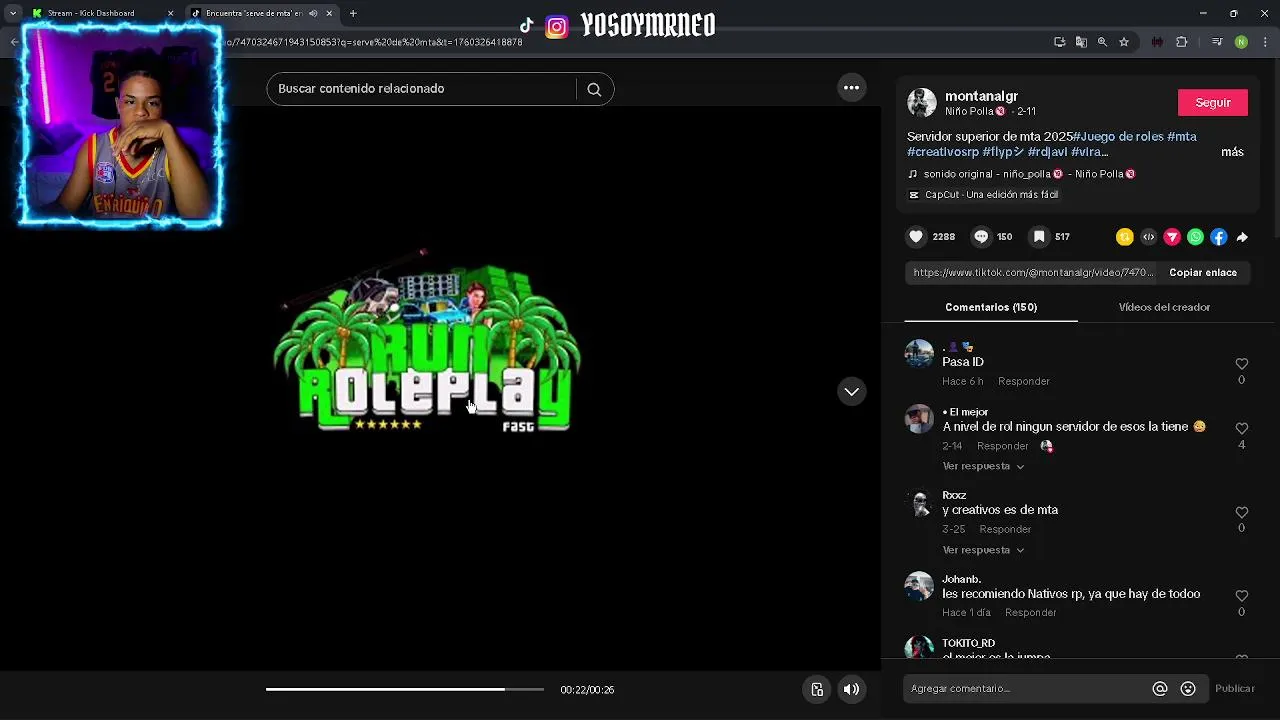Image resolution: width=1280 pixels, height=720 pixels.
Task: Bookmark this page with the star icon
Action: [1124, 42]
